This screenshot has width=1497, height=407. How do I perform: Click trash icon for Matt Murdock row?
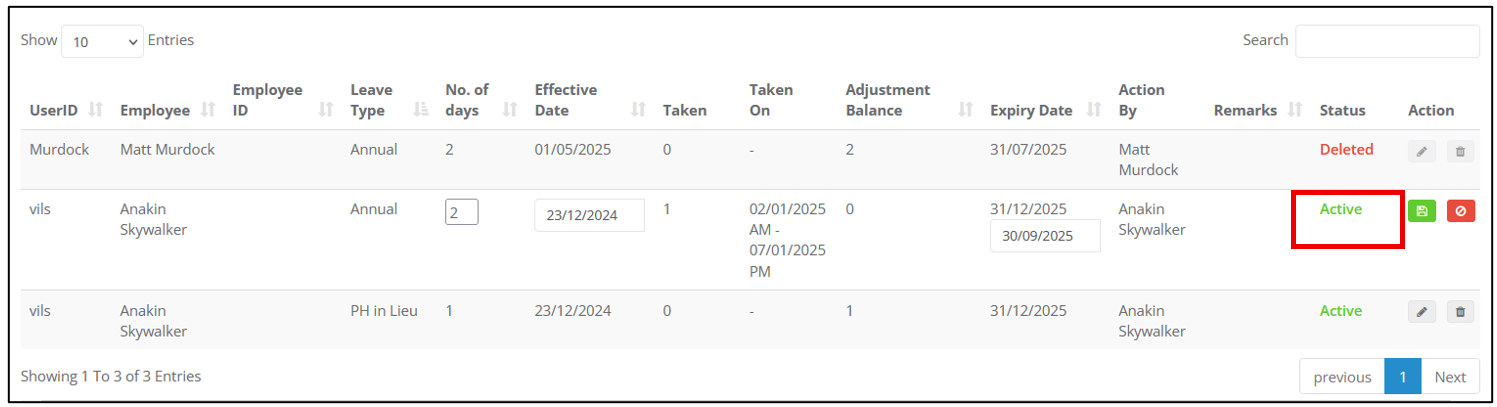(x=1460, y=152)
